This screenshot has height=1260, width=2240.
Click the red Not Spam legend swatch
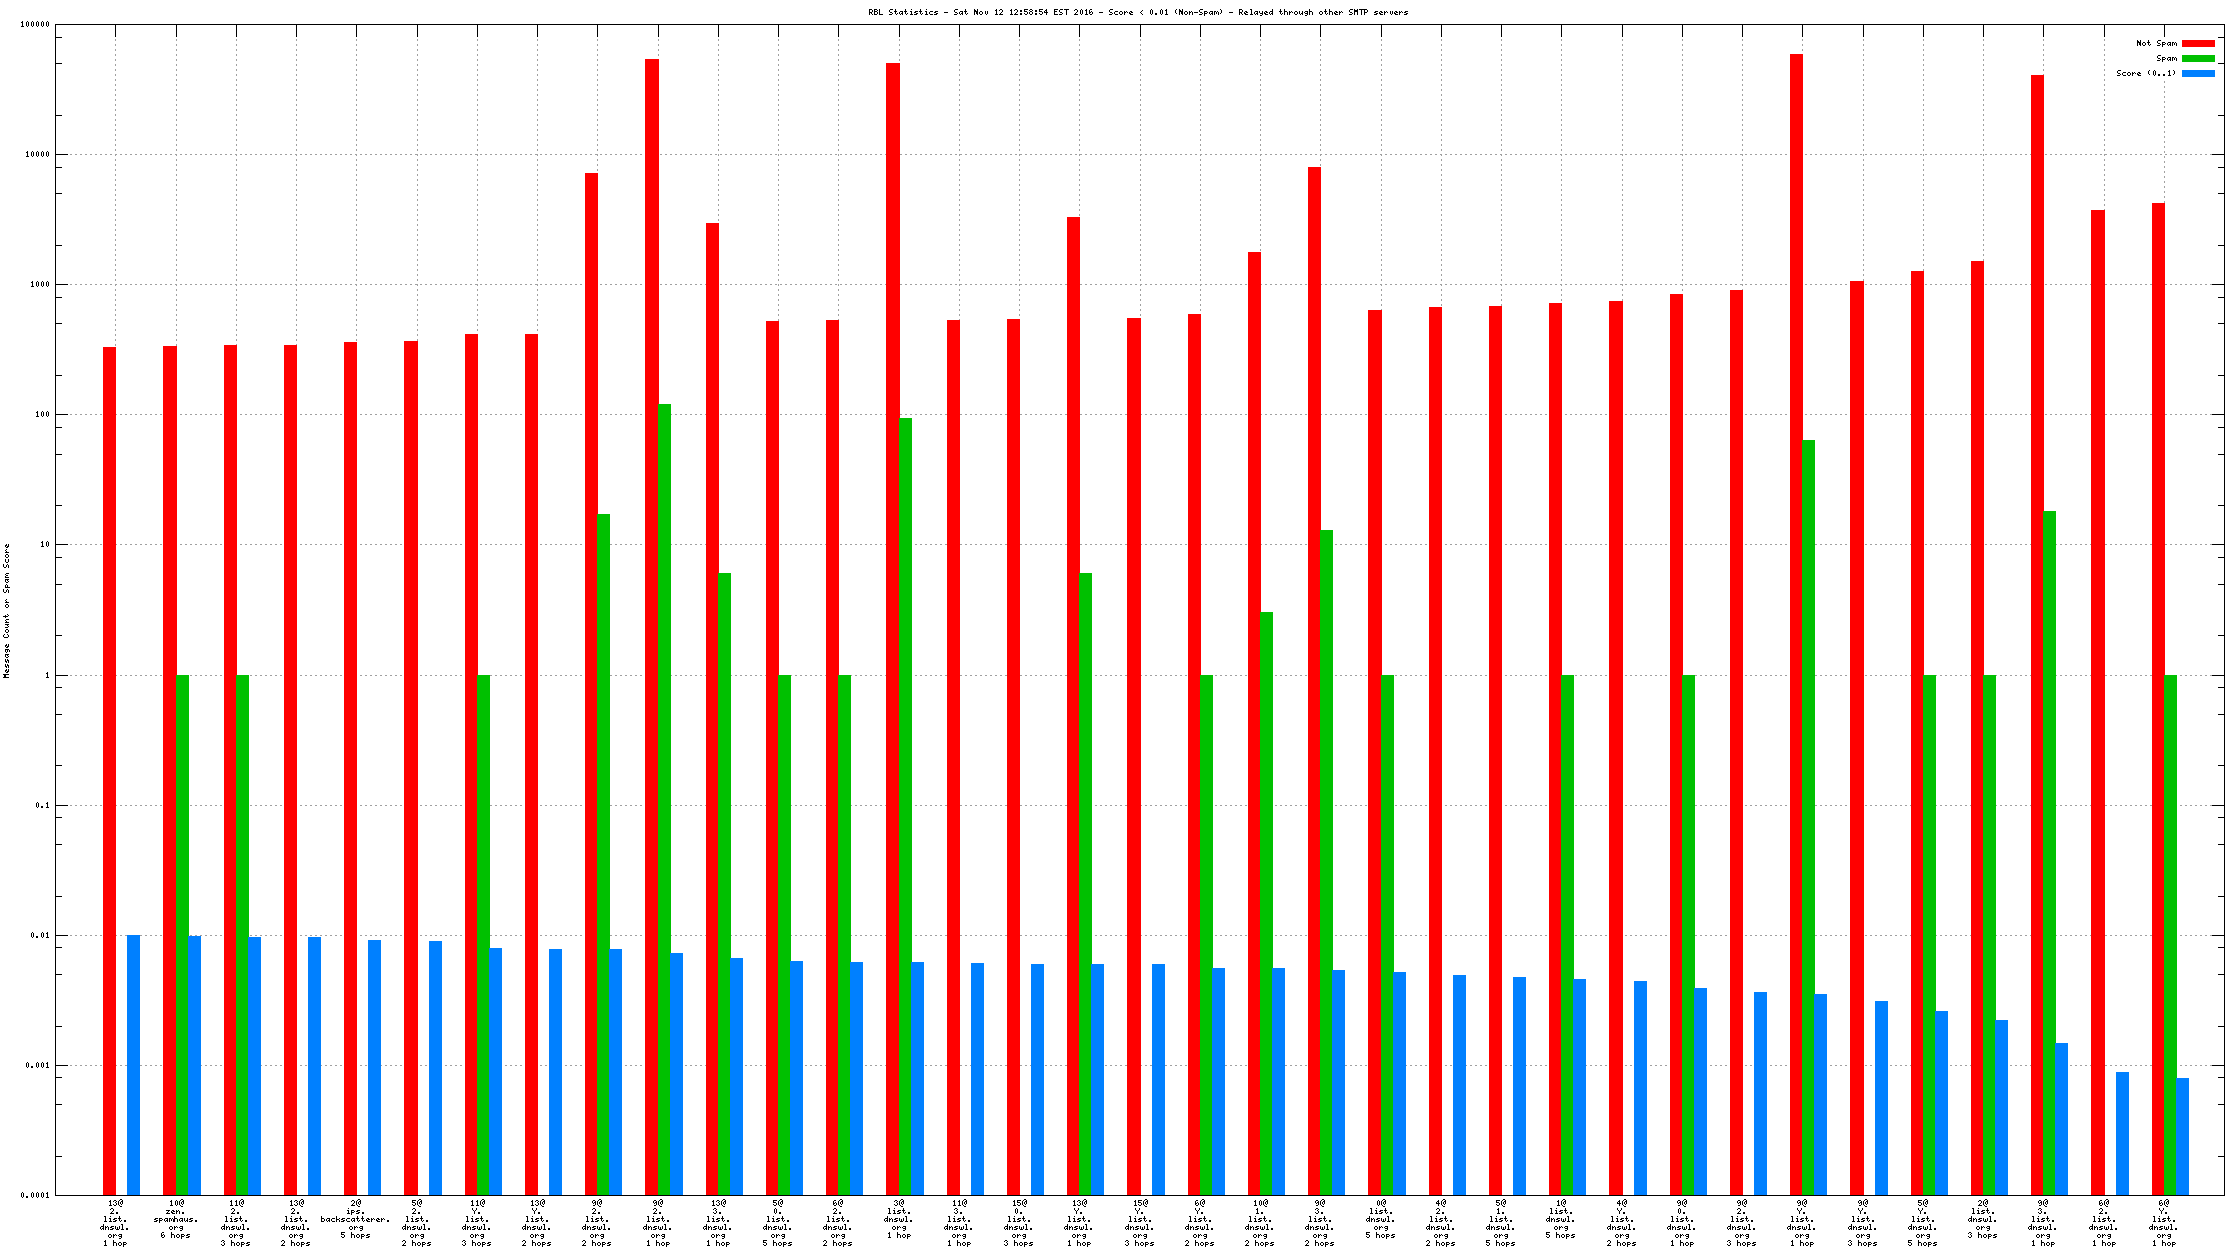(2198, 43)
